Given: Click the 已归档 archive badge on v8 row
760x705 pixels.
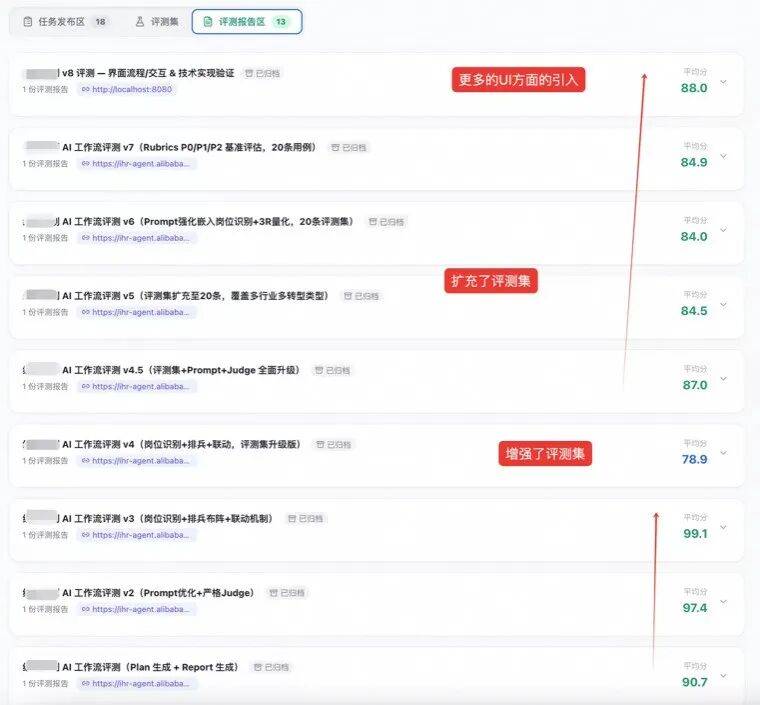Looking at the screenshot, I should tap(262, 73).
